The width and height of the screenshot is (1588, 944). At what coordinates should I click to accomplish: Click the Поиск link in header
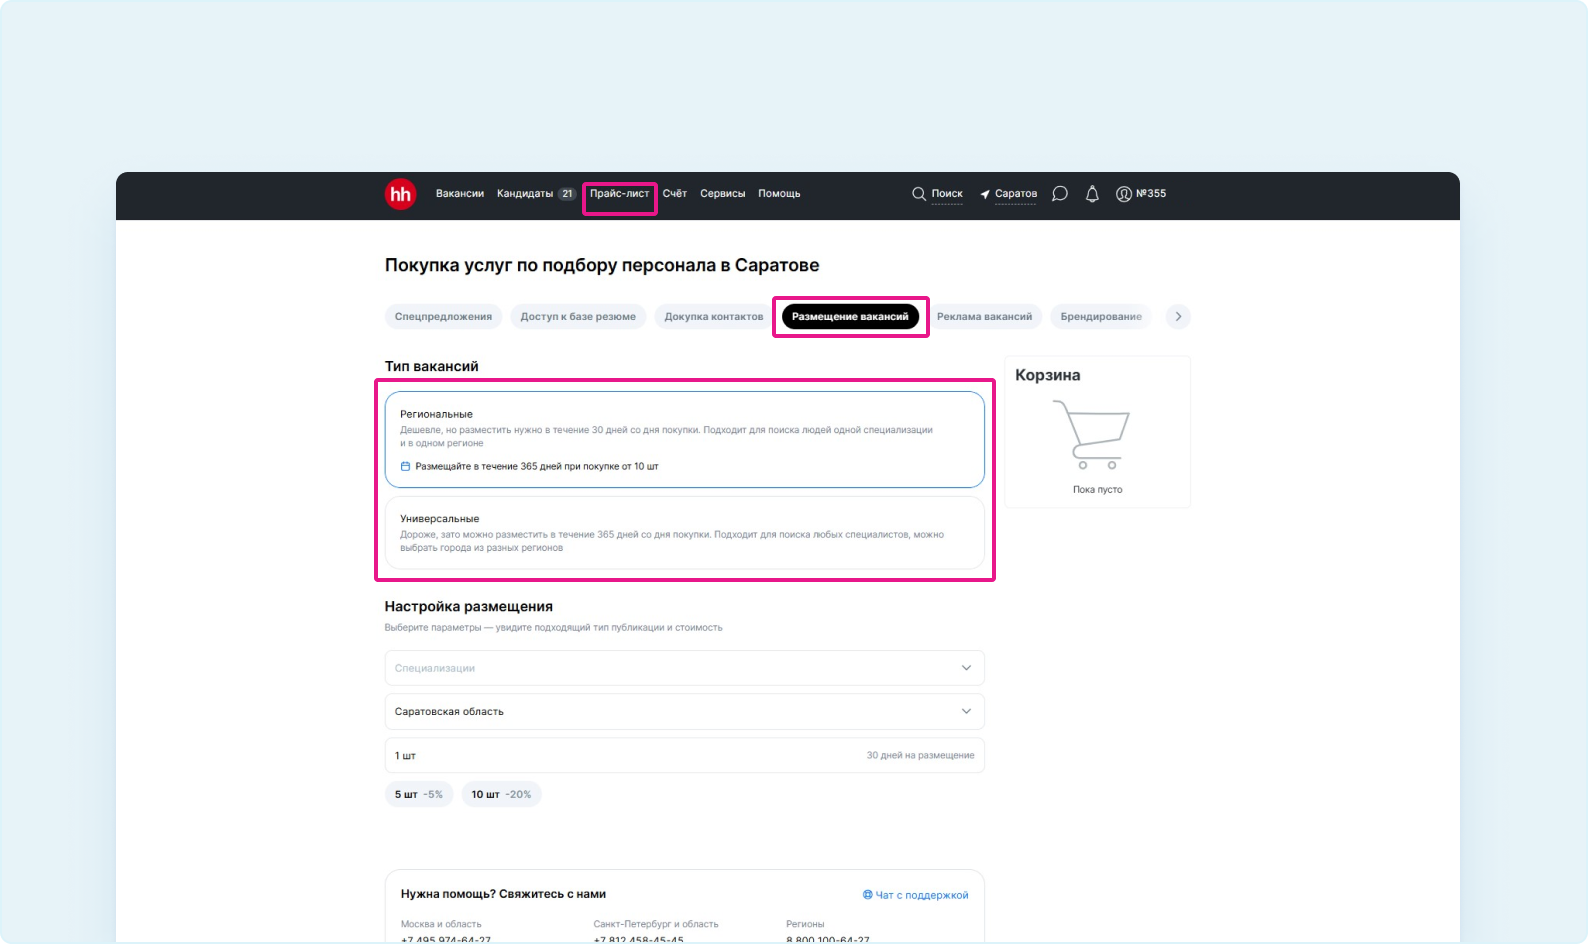(x=947, y=194)
